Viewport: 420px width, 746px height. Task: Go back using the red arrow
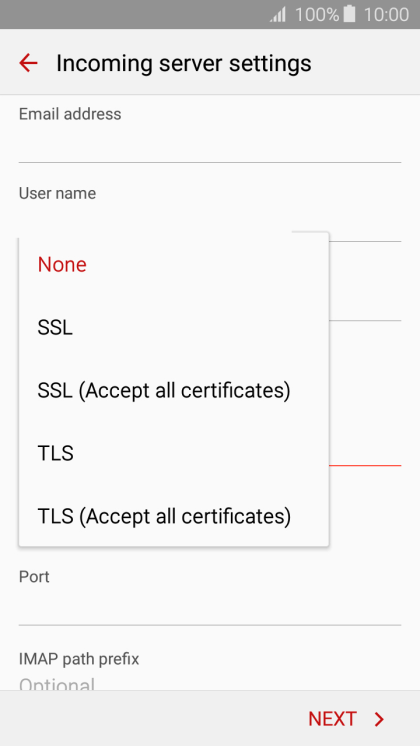pyautogui.click(x=28, y=63)
